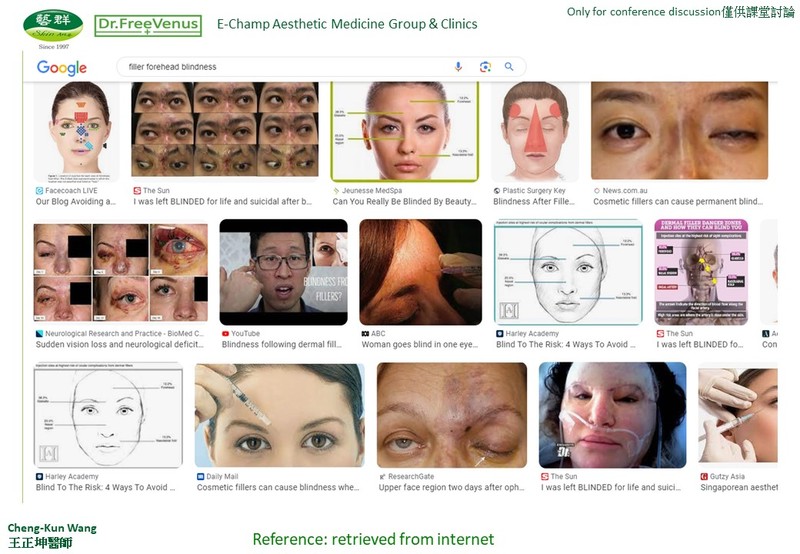Click the Google logo

(x=62, y=68)
